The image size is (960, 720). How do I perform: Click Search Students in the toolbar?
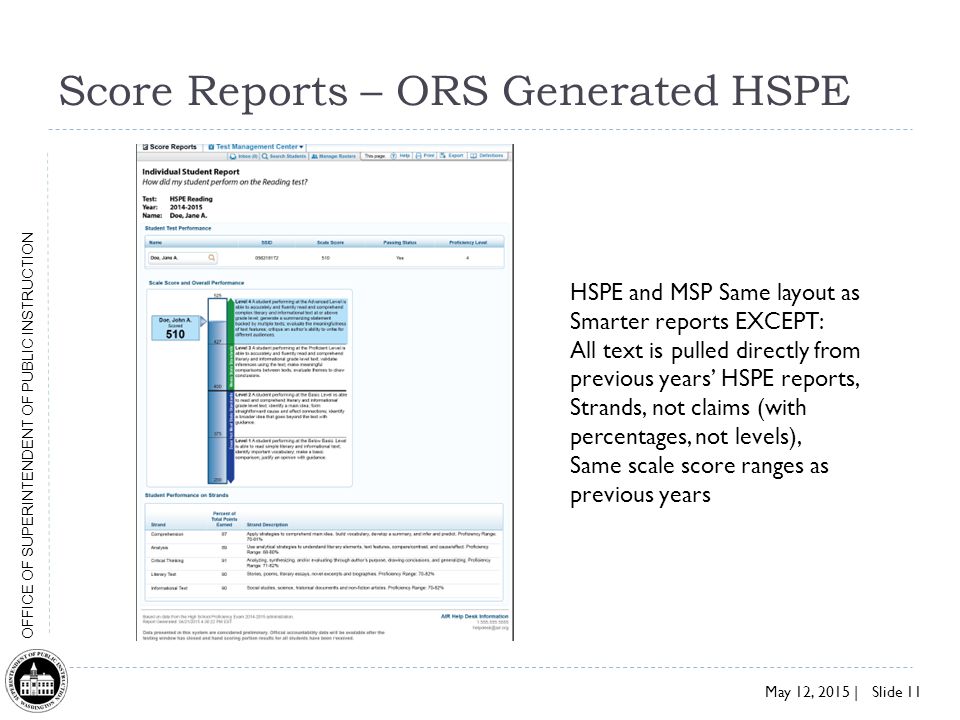[284, 156]
